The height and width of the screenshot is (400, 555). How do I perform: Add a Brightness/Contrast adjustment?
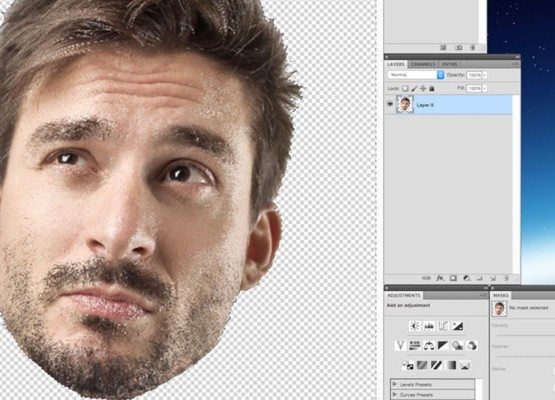click(x=414, y=326)
